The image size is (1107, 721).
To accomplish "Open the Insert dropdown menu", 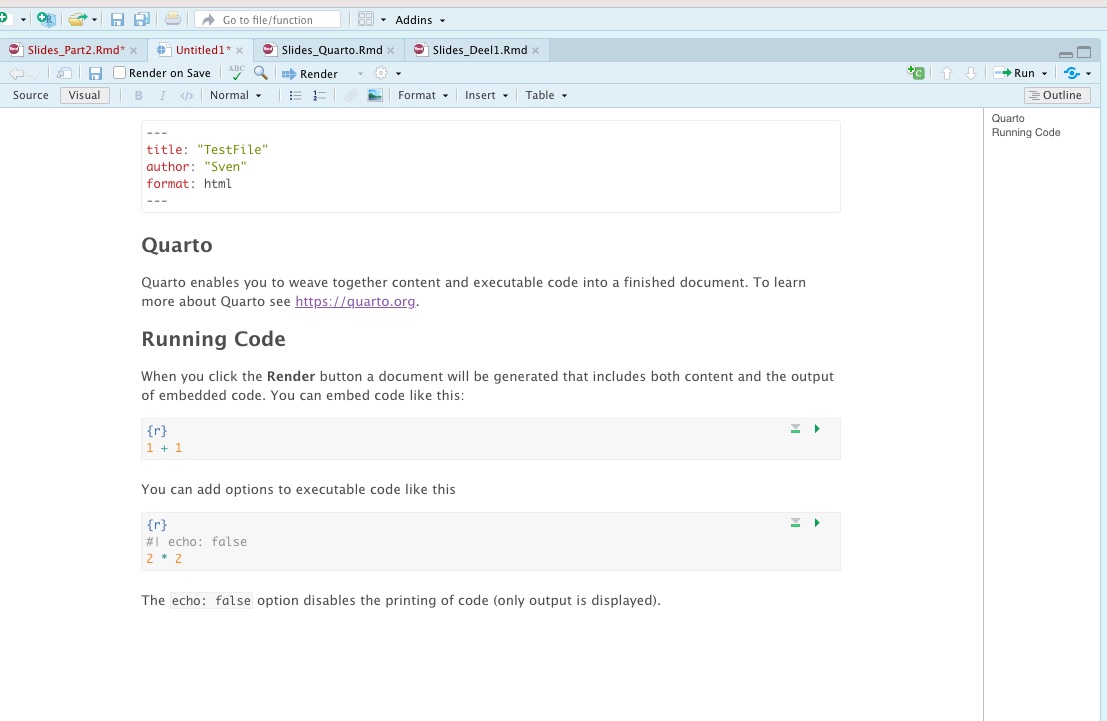I will coord(486,95).
